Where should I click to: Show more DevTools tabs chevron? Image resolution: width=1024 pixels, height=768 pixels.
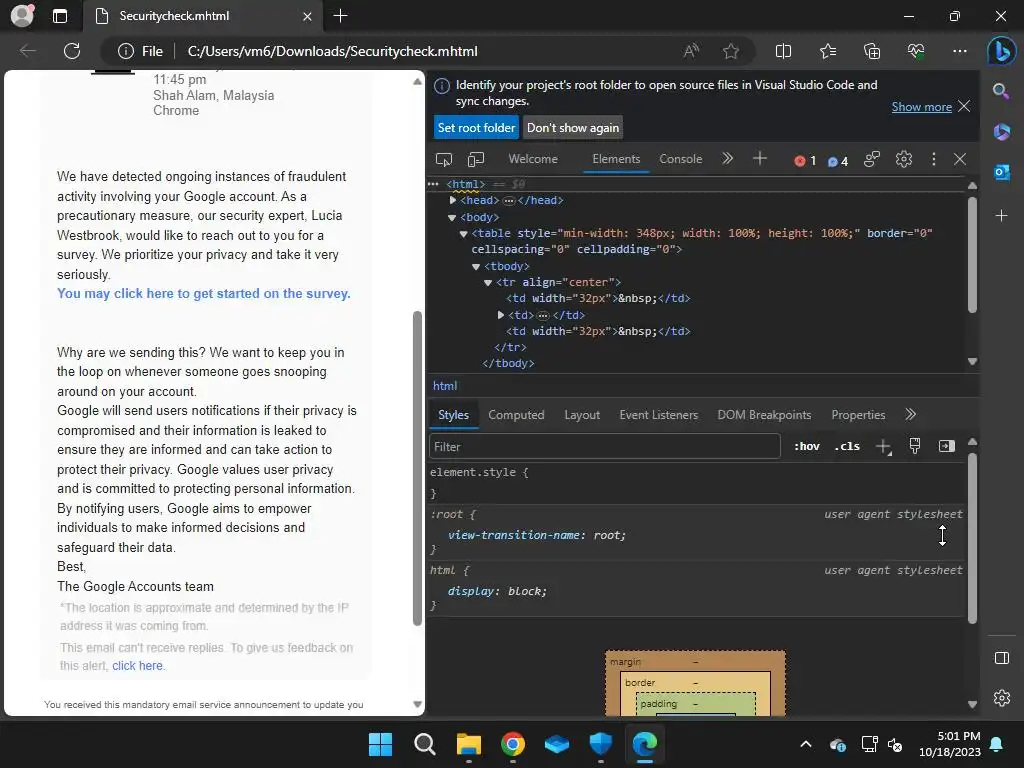(x=728, y=159)
